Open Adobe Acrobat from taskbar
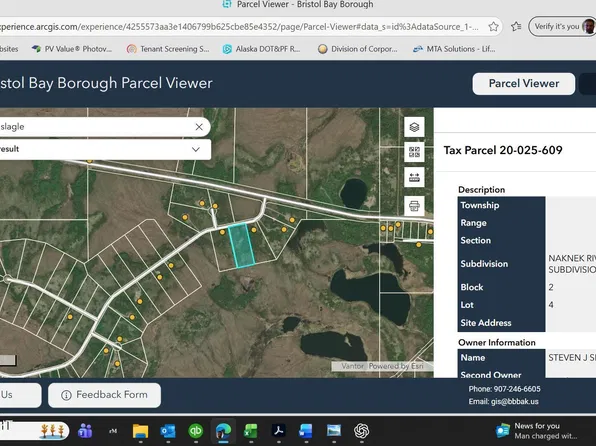The height and width of the screenshot is (446, 596). tap(279, 431)
